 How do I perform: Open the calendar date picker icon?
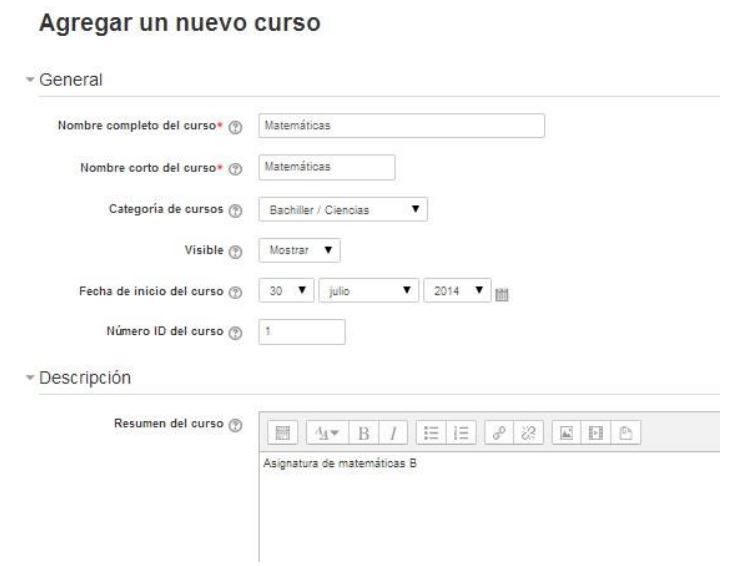point(502,294)
